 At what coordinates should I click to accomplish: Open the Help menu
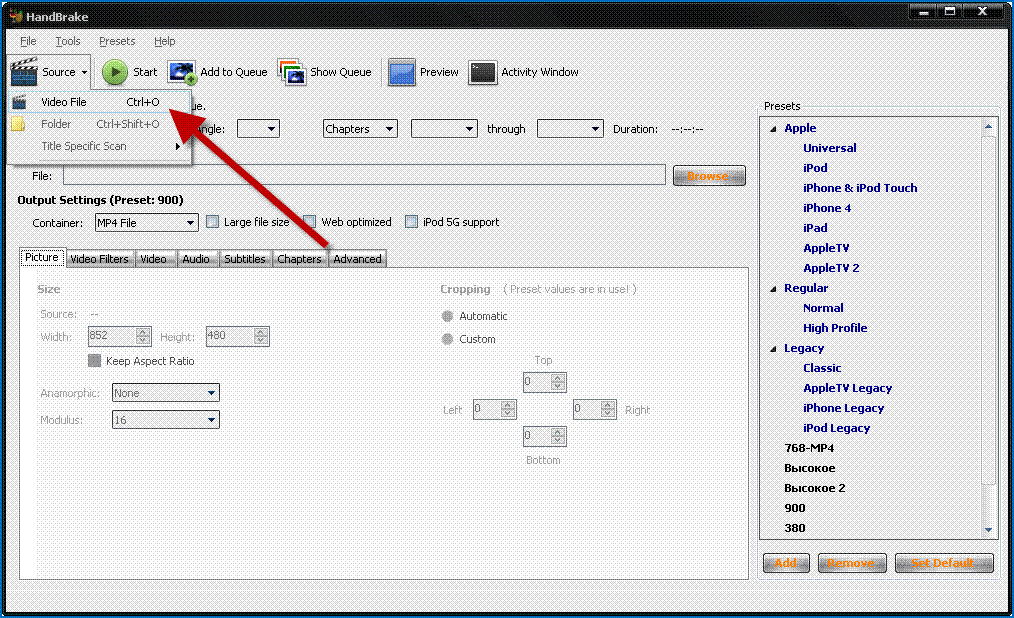164,41
